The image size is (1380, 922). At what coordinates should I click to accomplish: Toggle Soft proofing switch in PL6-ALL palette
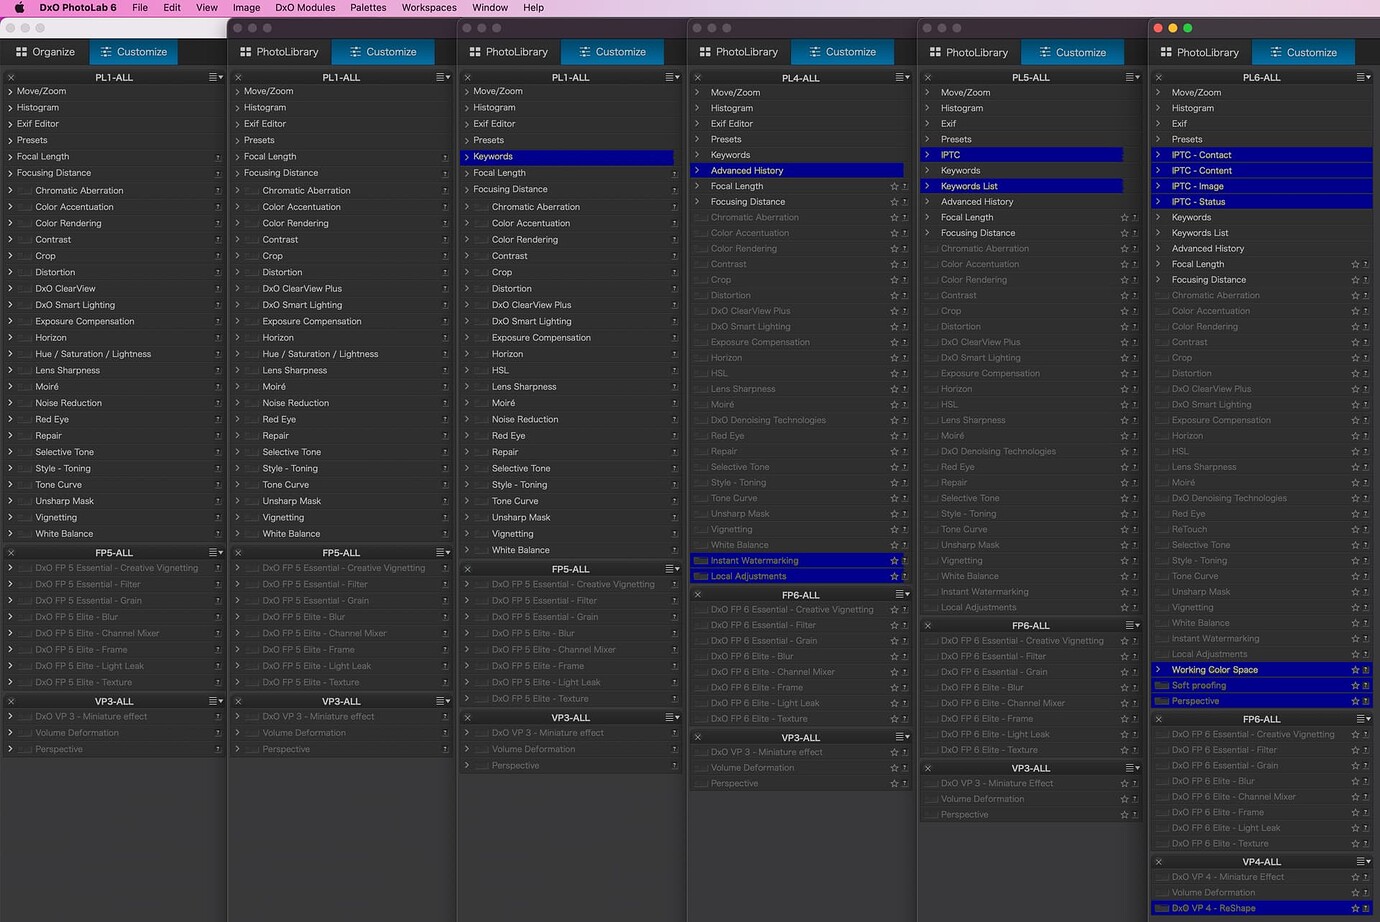click(1161, 686)
